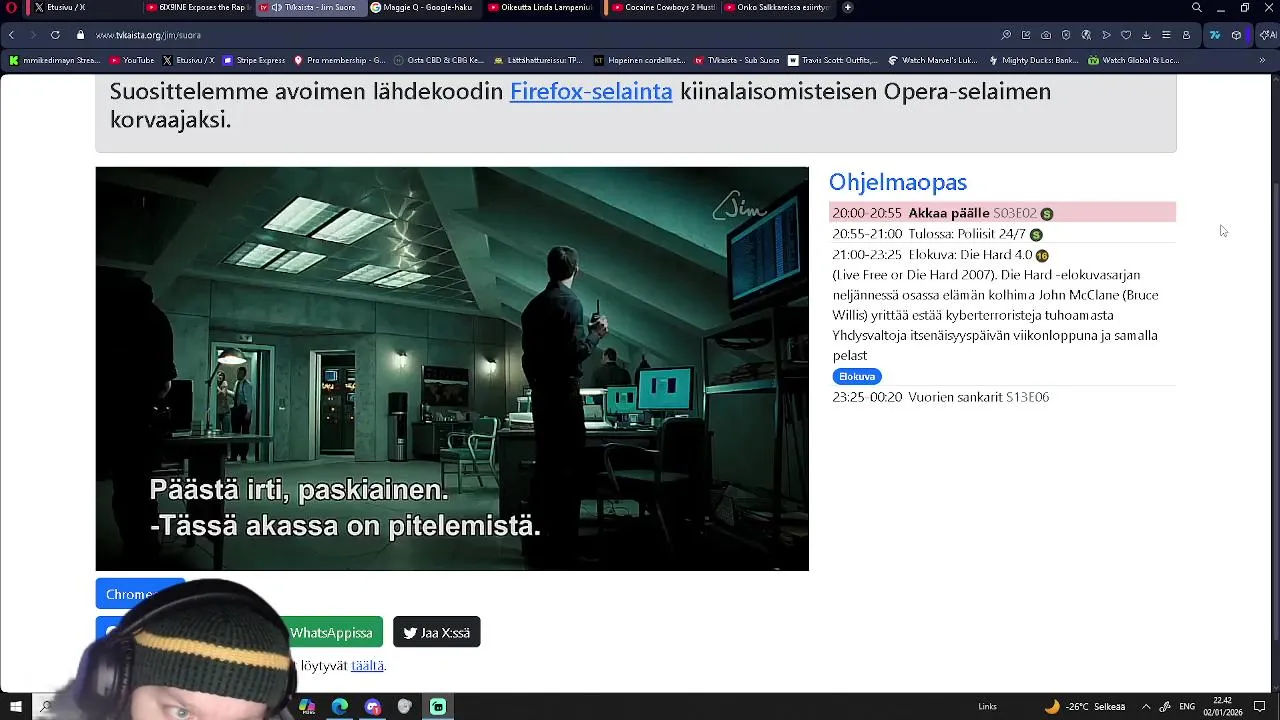Open the Stripe Express bookmark
This screenshot has height=720, width=1280.
pyautogui.click(x=254, y=60)
